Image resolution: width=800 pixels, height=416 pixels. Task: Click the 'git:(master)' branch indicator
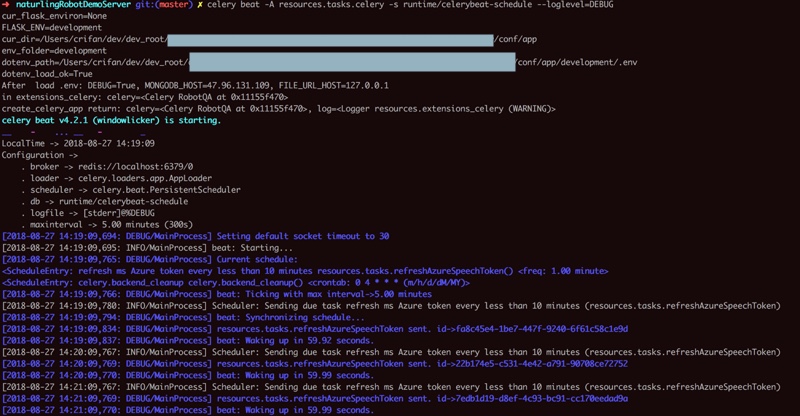164,5
